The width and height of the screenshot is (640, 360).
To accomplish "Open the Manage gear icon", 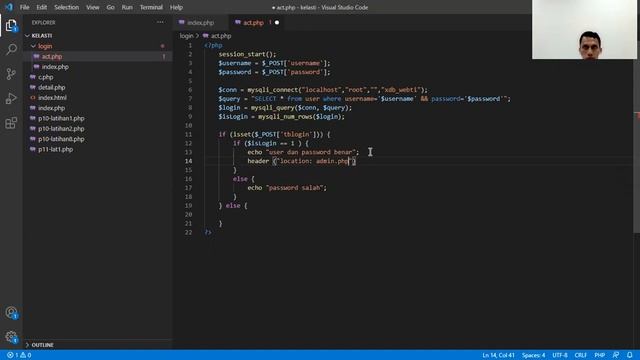I will [x=11, y=337].
